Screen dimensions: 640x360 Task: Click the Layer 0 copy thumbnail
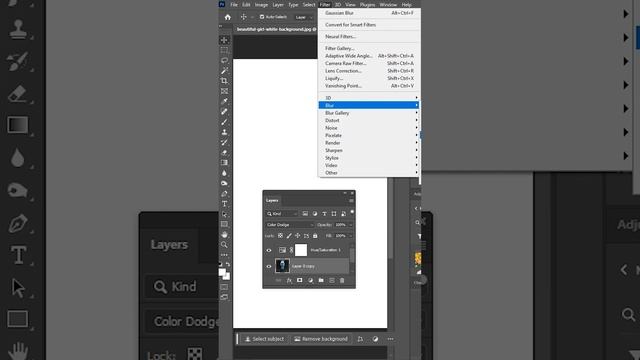pos(282,266)
